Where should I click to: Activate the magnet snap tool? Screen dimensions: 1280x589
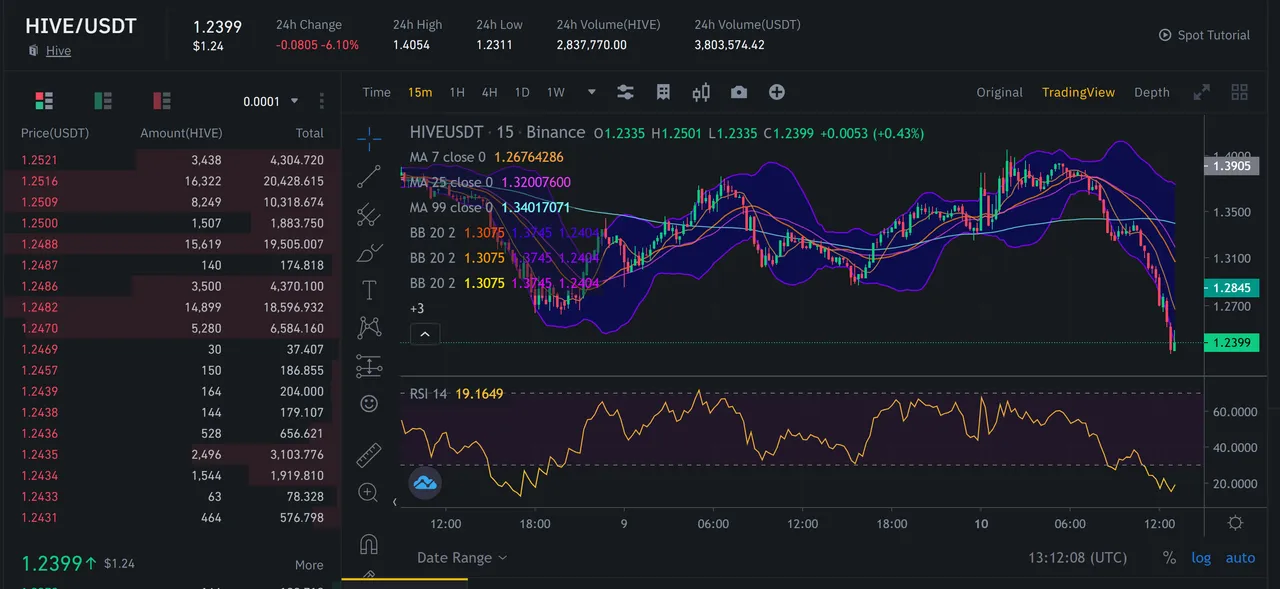pyautogui.click(x=369, y=544)
